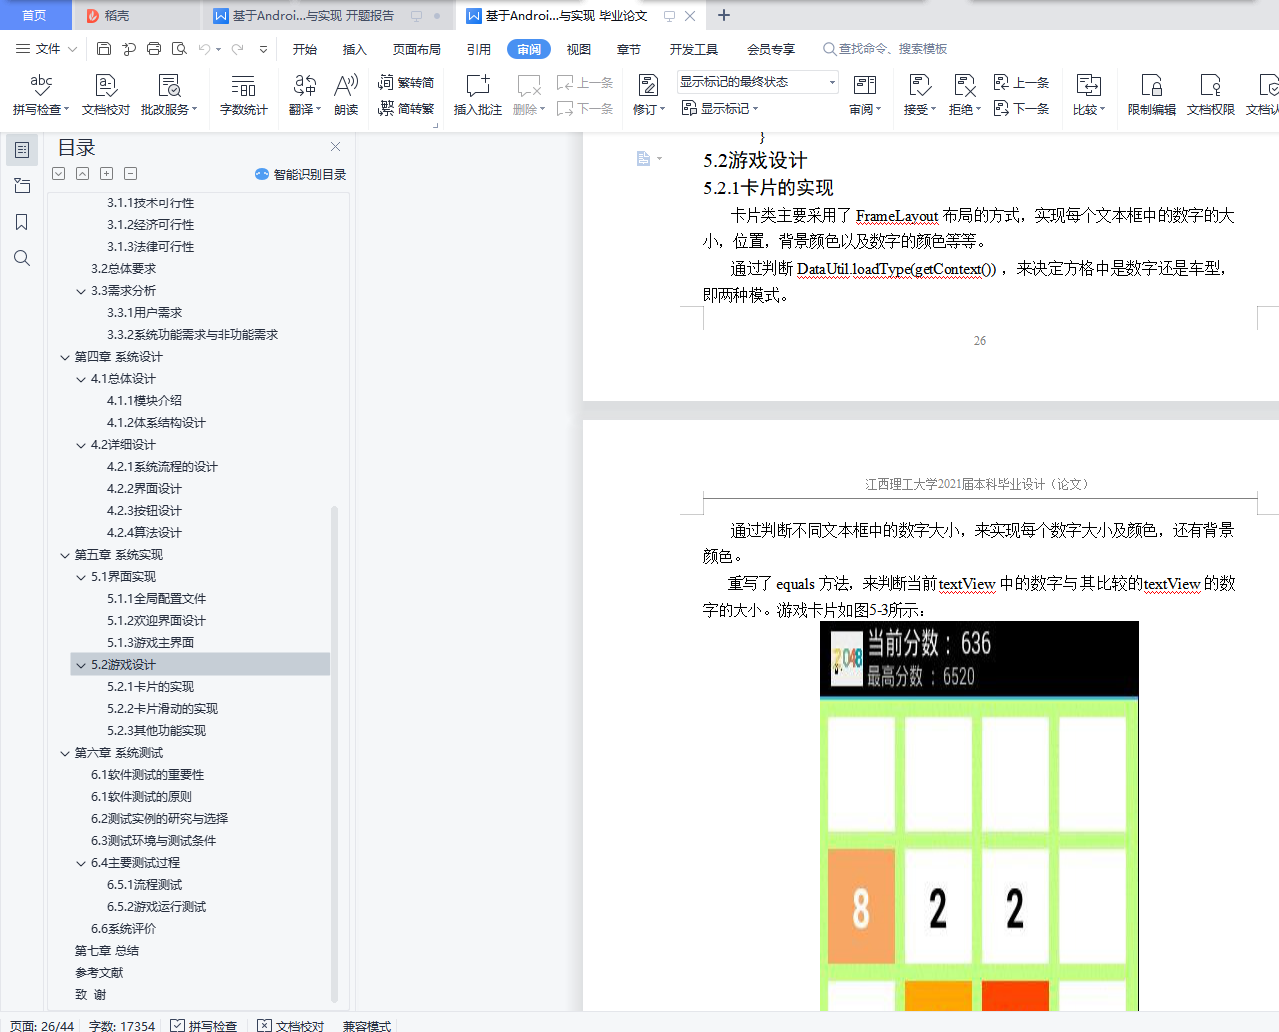Jump to 5.2.1卡片的实现 in outline
The width and height of the screenshot is (1279, 1032).
151,687
